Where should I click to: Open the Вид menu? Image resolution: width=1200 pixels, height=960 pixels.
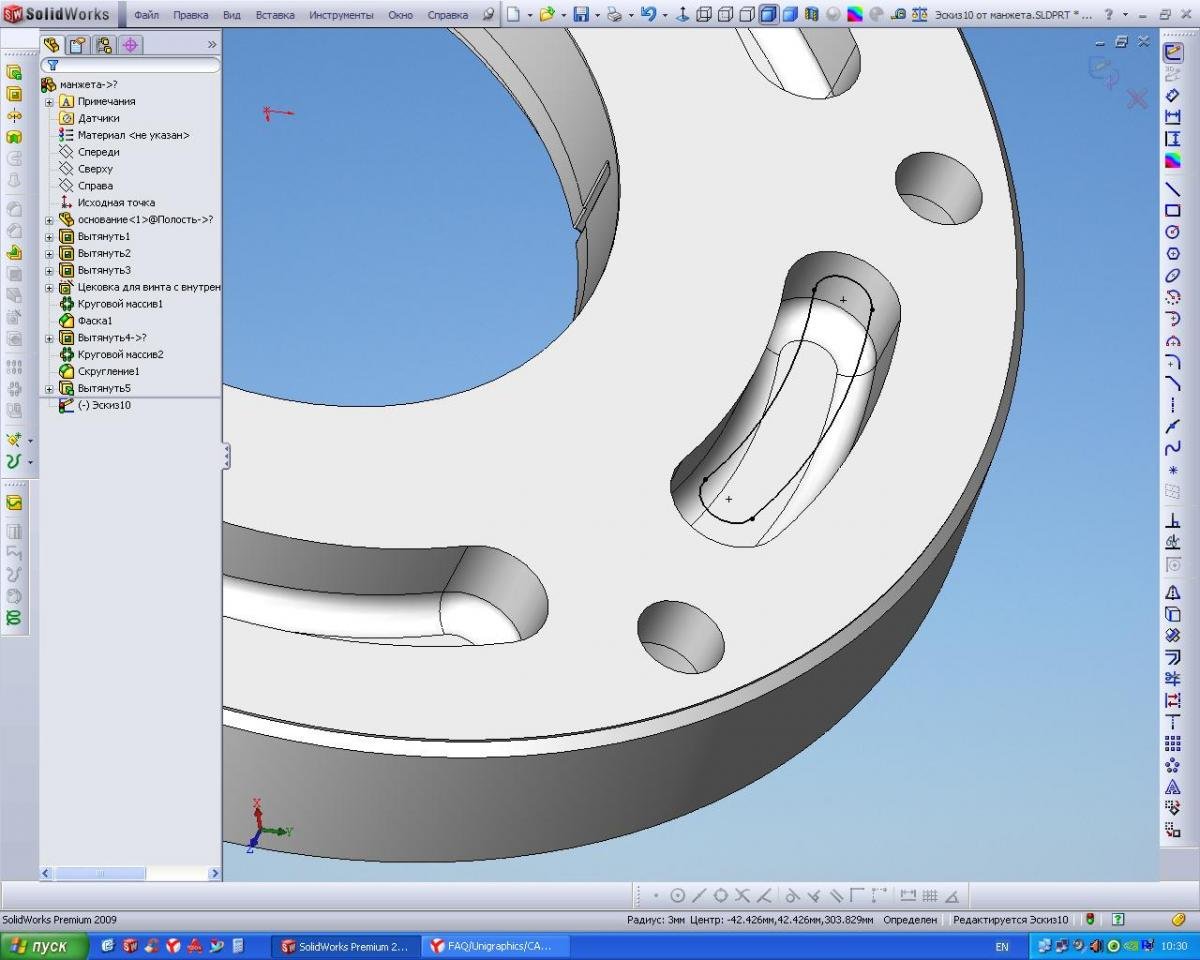232,15
